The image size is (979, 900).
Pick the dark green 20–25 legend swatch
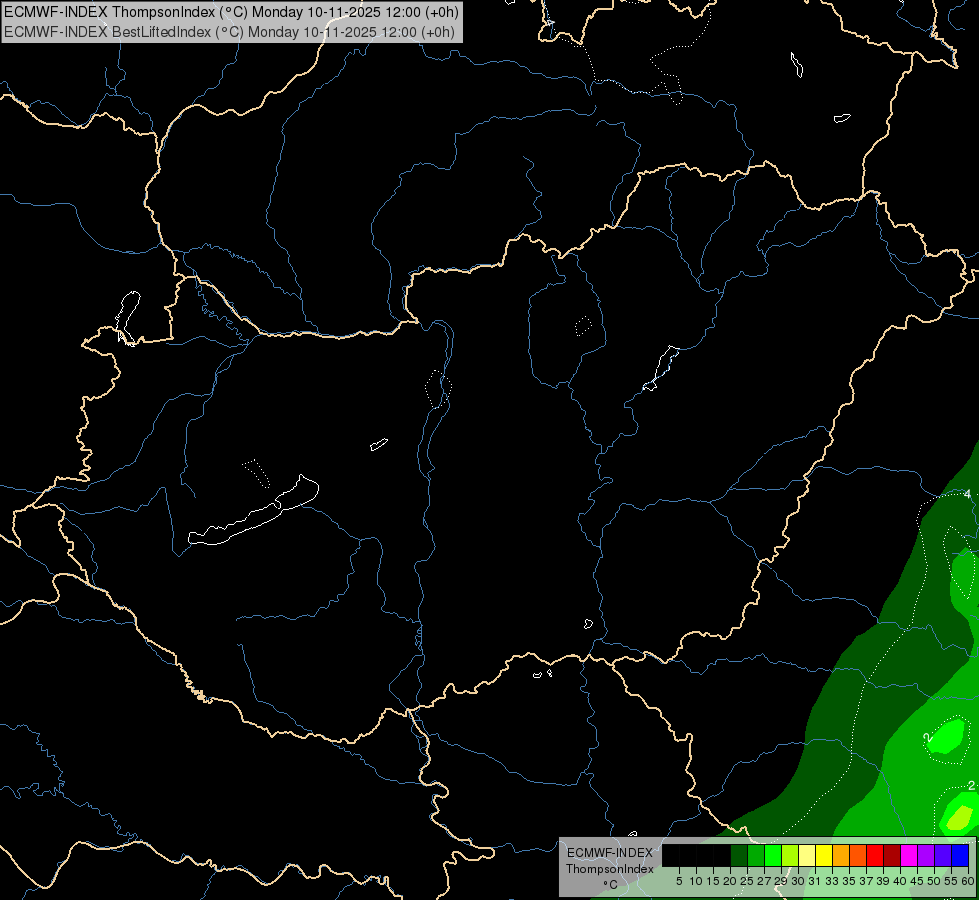[x=739, y=855]
